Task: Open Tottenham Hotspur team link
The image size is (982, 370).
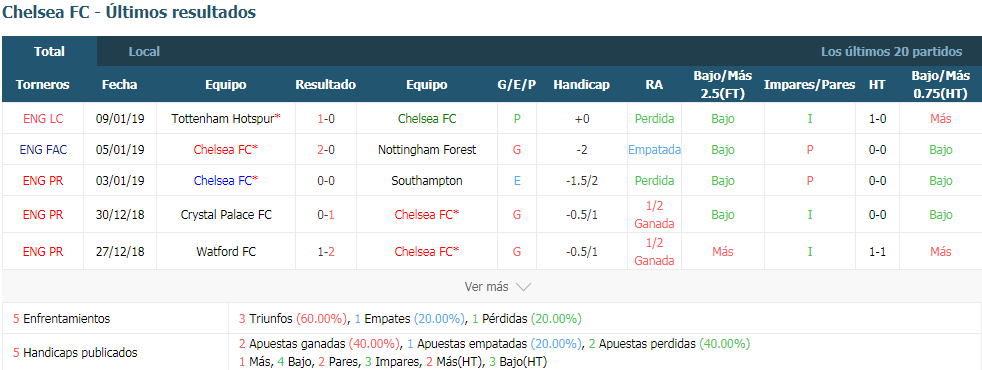Action: tap(225, 118)
